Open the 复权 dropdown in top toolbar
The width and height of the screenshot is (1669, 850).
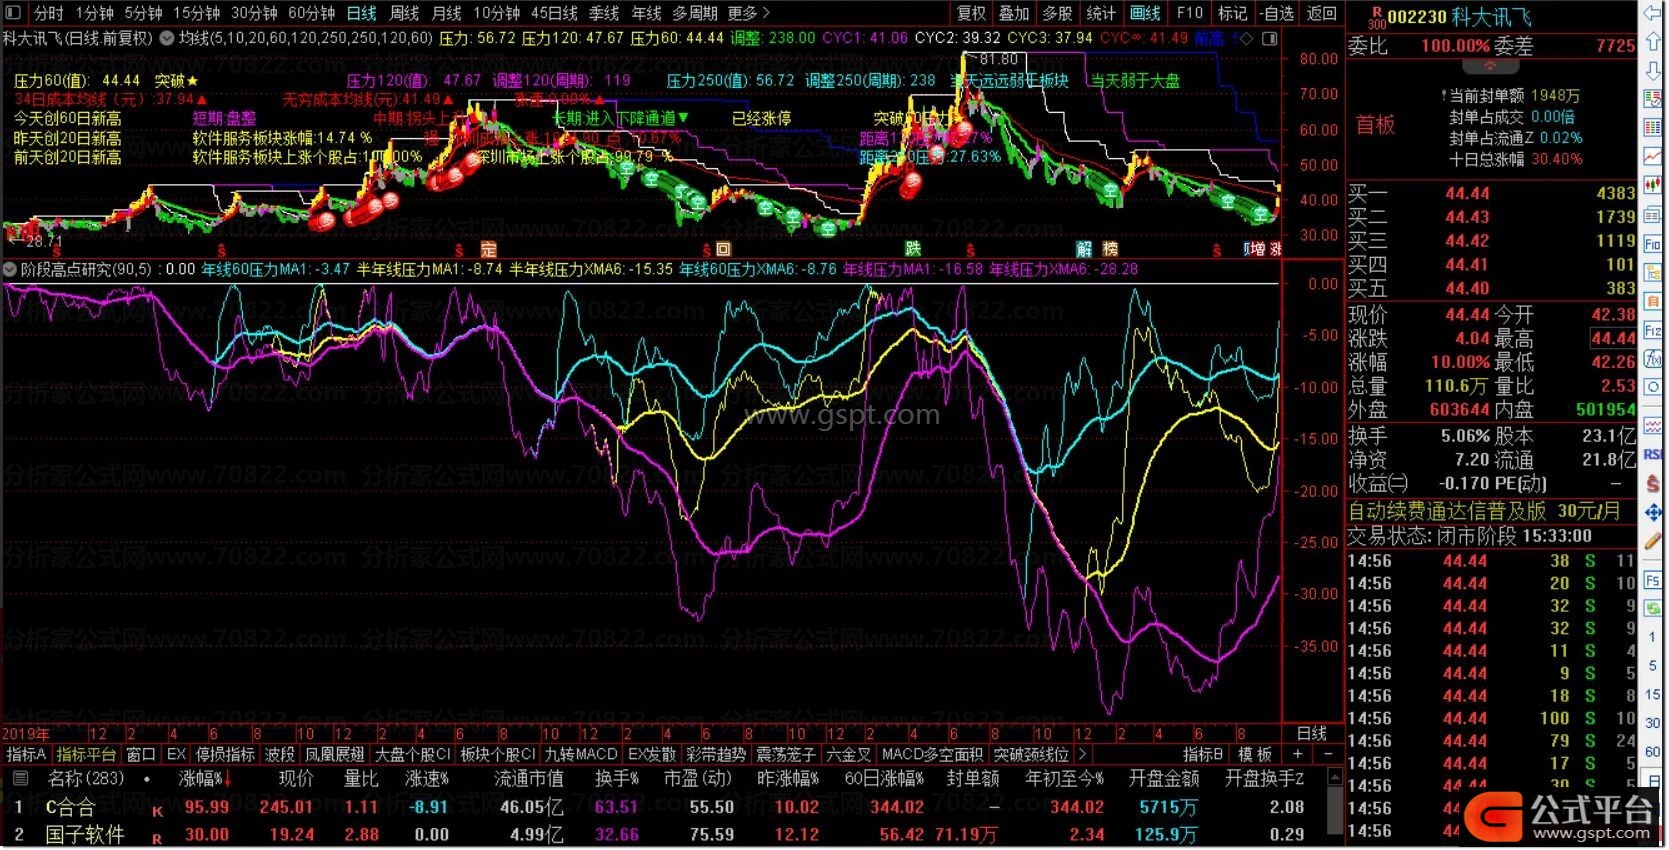(x=971, y=13)
